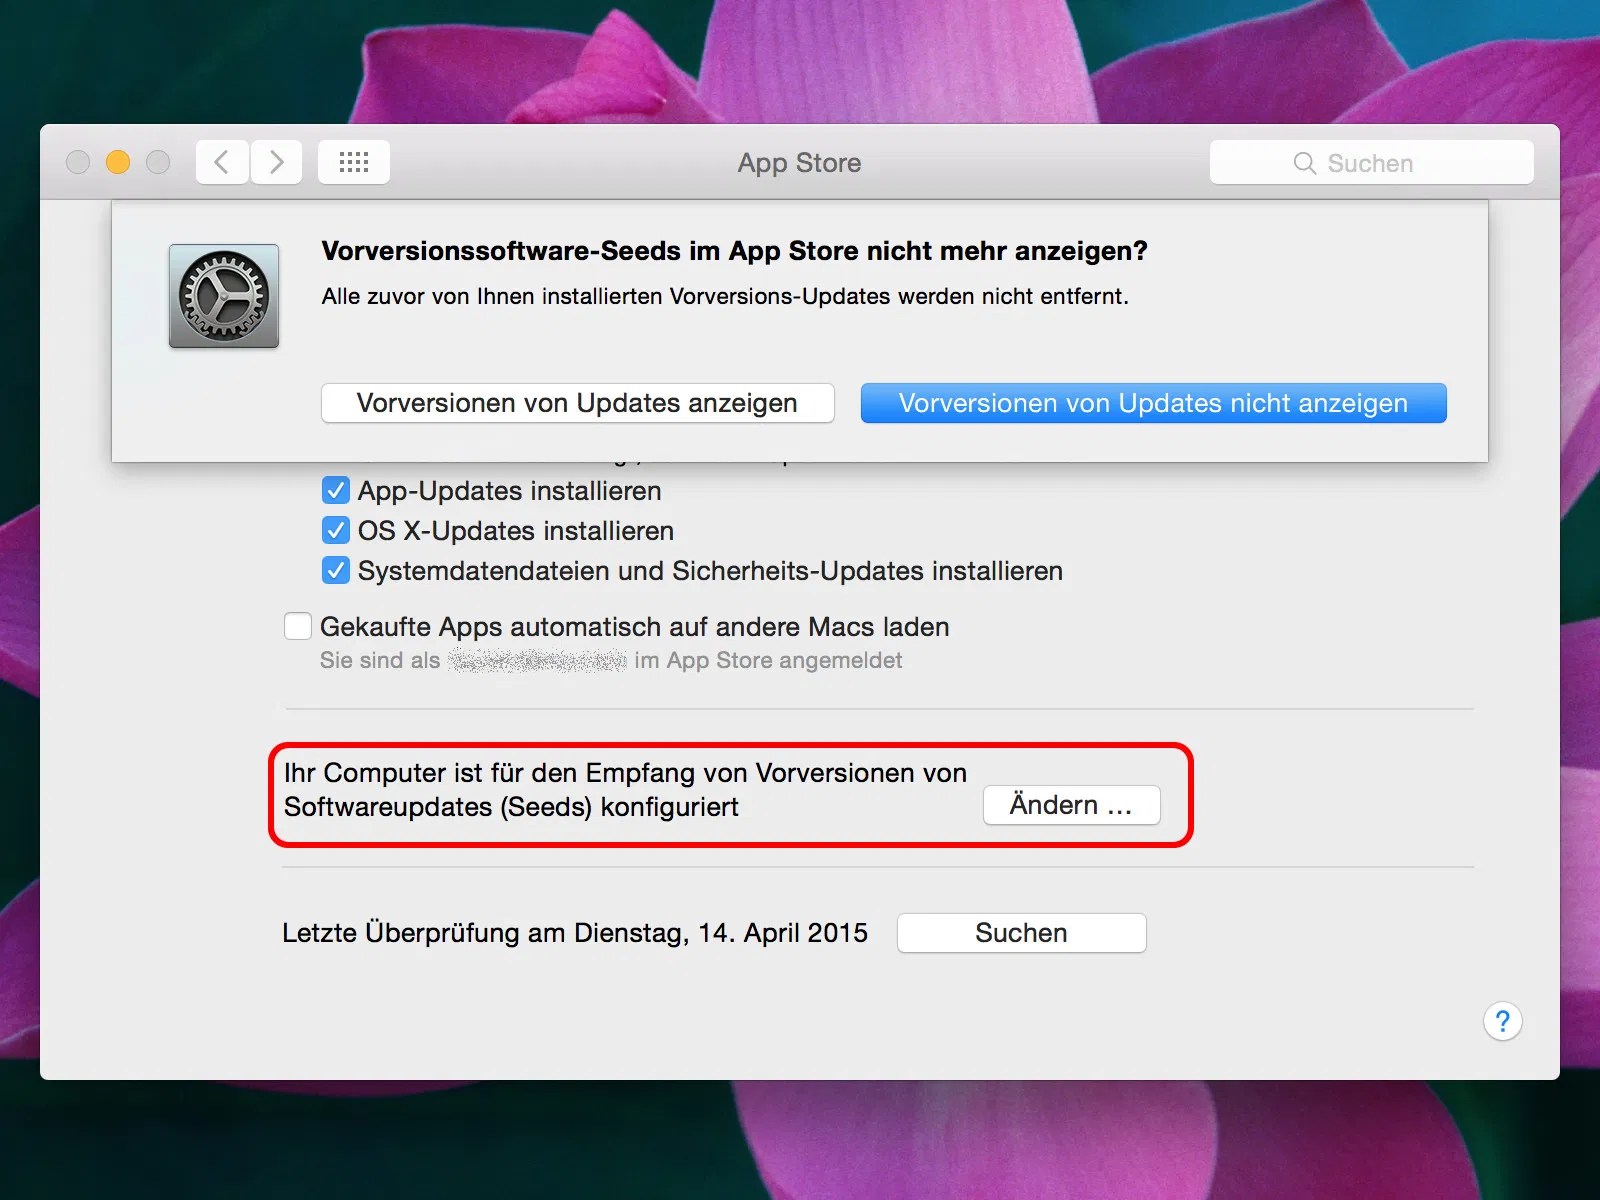Show all preferences via grid icon
Image resolution: width=1600 pixels, height=1200 pixels.
point(354,162)
